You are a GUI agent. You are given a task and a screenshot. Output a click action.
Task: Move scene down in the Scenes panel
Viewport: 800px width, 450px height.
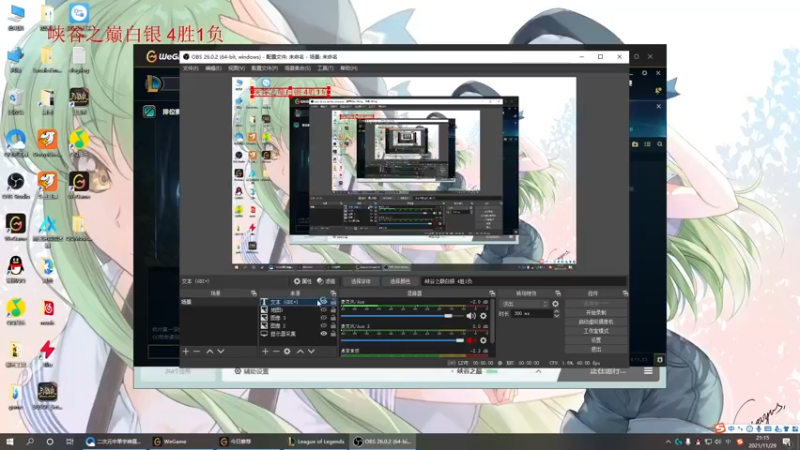(x=221, y=352)
